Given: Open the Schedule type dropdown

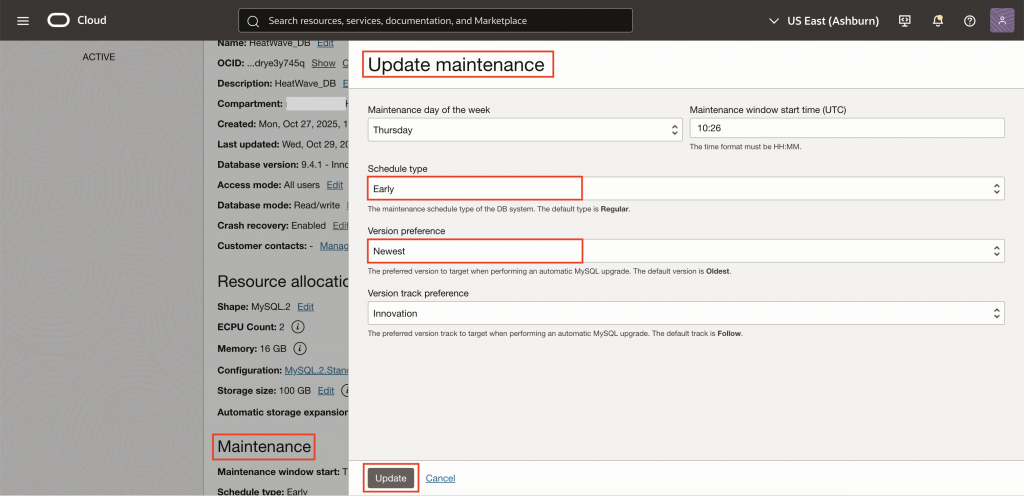Looking at the screenshot, I should point(686,189).
